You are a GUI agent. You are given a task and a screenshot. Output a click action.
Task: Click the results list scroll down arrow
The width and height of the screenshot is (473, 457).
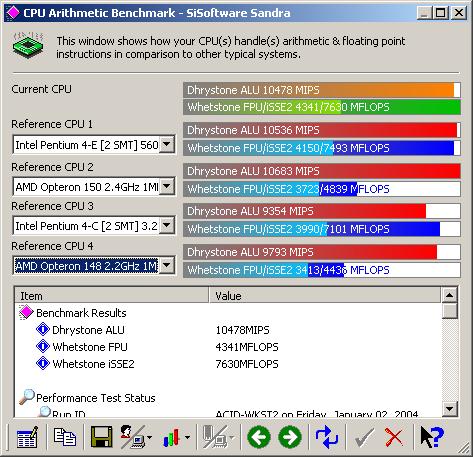tap(449, 408)
